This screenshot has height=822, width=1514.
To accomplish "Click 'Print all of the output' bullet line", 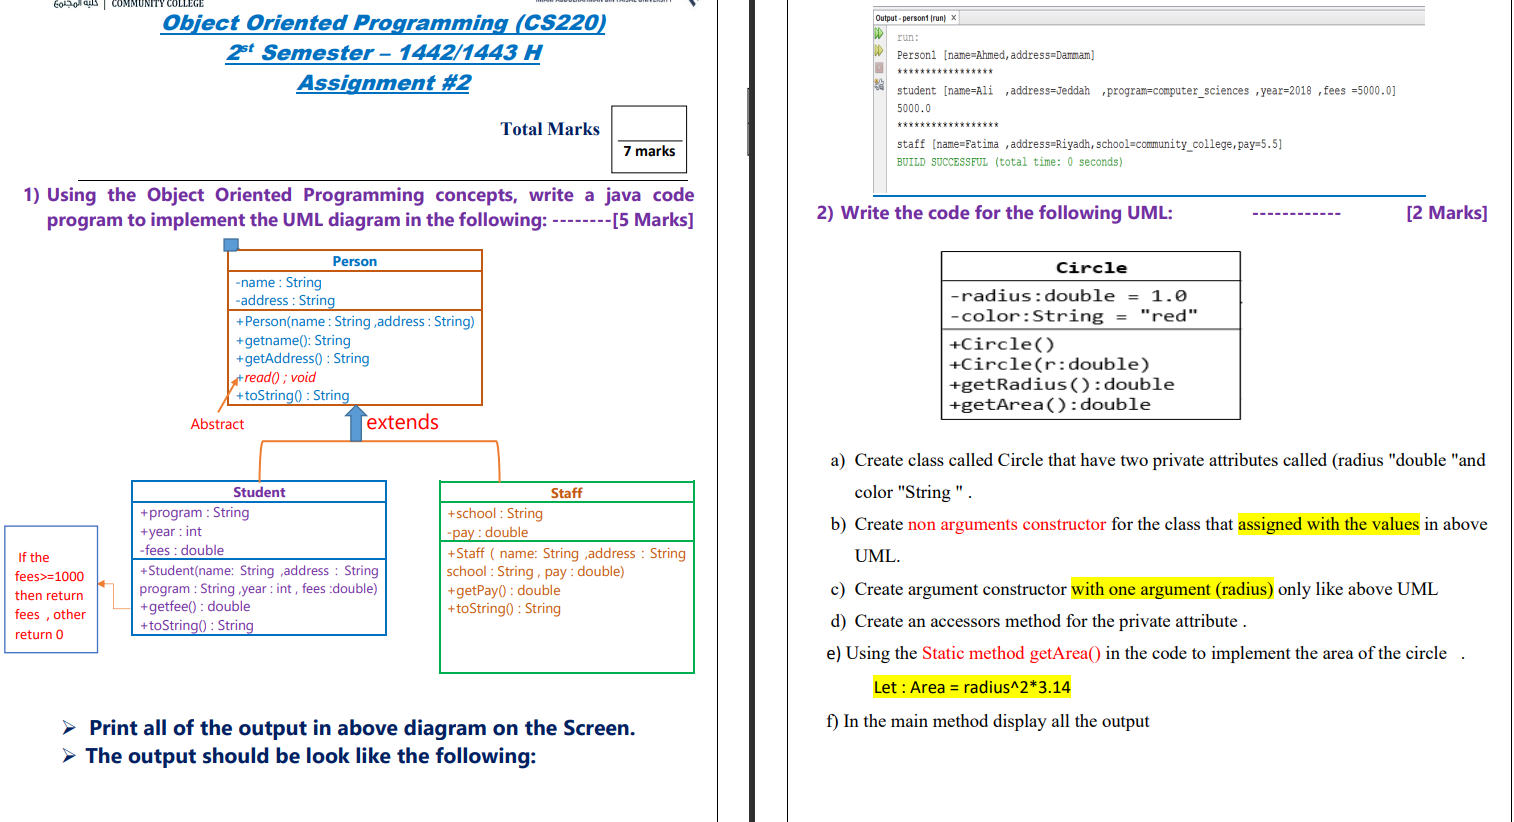I will [x=362, y=728].
